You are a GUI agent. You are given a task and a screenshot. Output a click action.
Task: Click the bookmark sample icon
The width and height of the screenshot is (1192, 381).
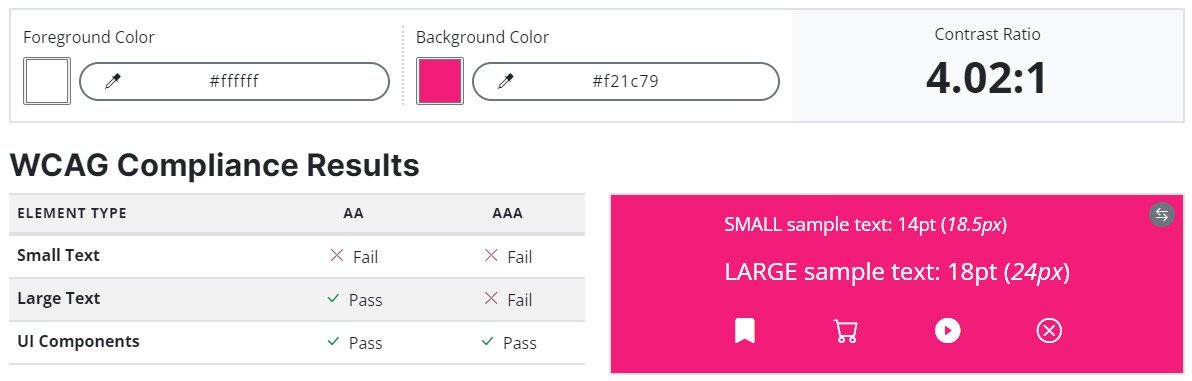click(x=745, y=331)
